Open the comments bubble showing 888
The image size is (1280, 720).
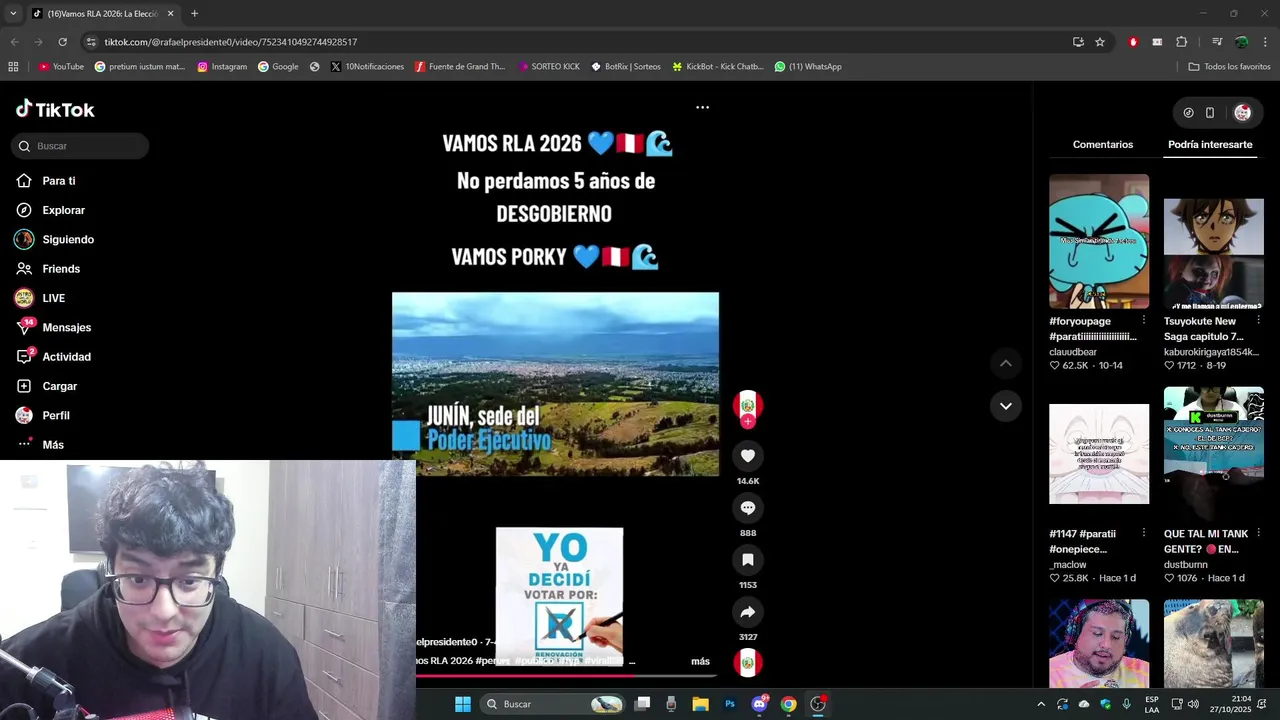pos(747,508)
